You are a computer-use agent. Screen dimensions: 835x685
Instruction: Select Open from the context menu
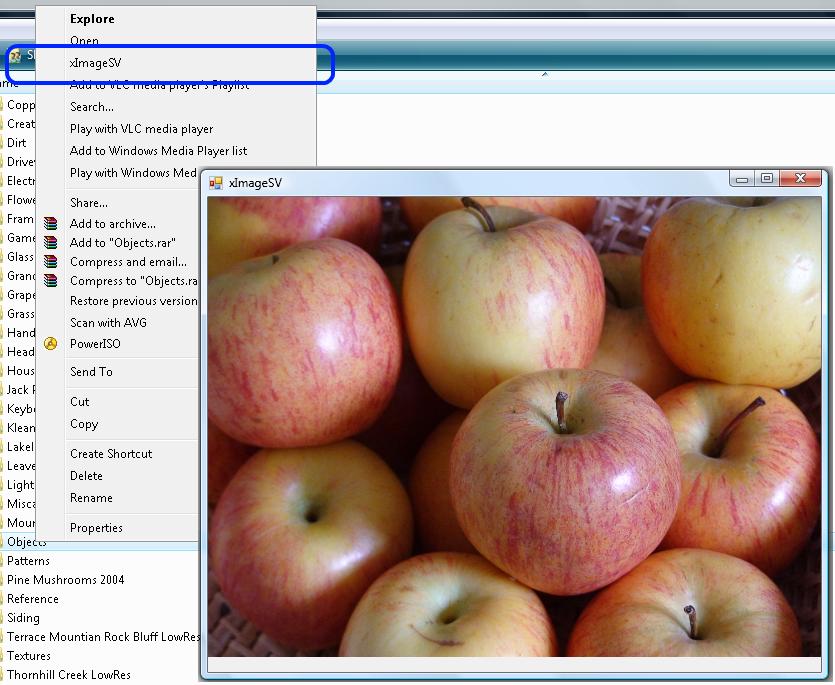coord(84,40)
